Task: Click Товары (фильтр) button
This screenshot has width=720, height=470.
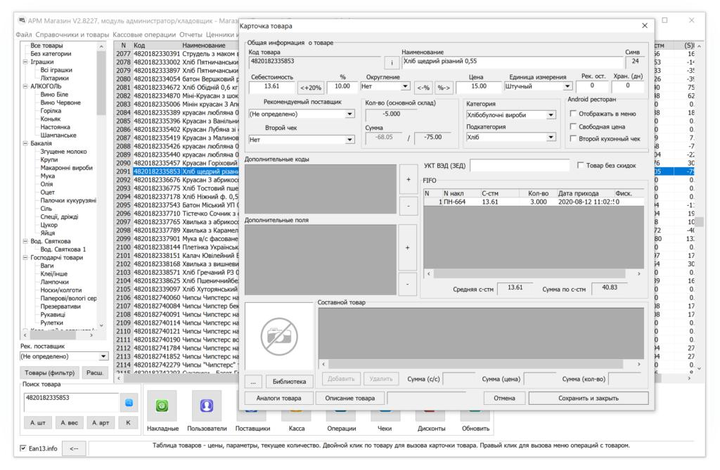Action: (x=50, y=373)
